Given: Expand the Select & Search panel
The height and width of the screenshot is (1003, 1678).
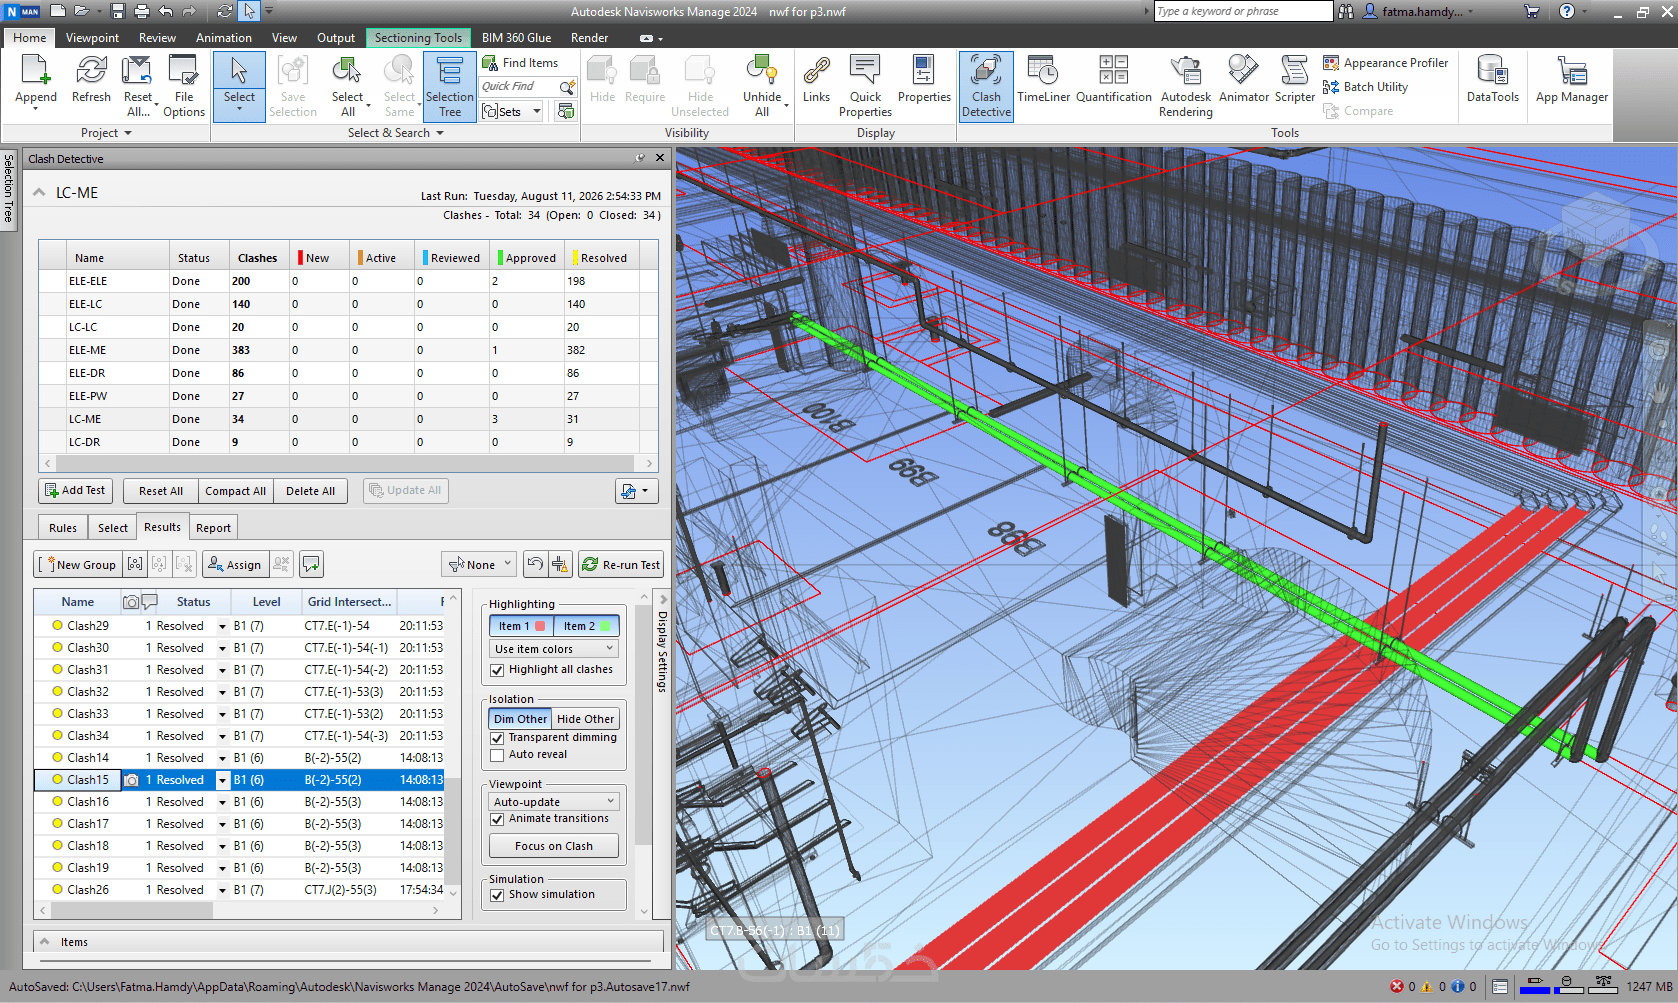Looking at the screenshot, I should tap(395, 133).
